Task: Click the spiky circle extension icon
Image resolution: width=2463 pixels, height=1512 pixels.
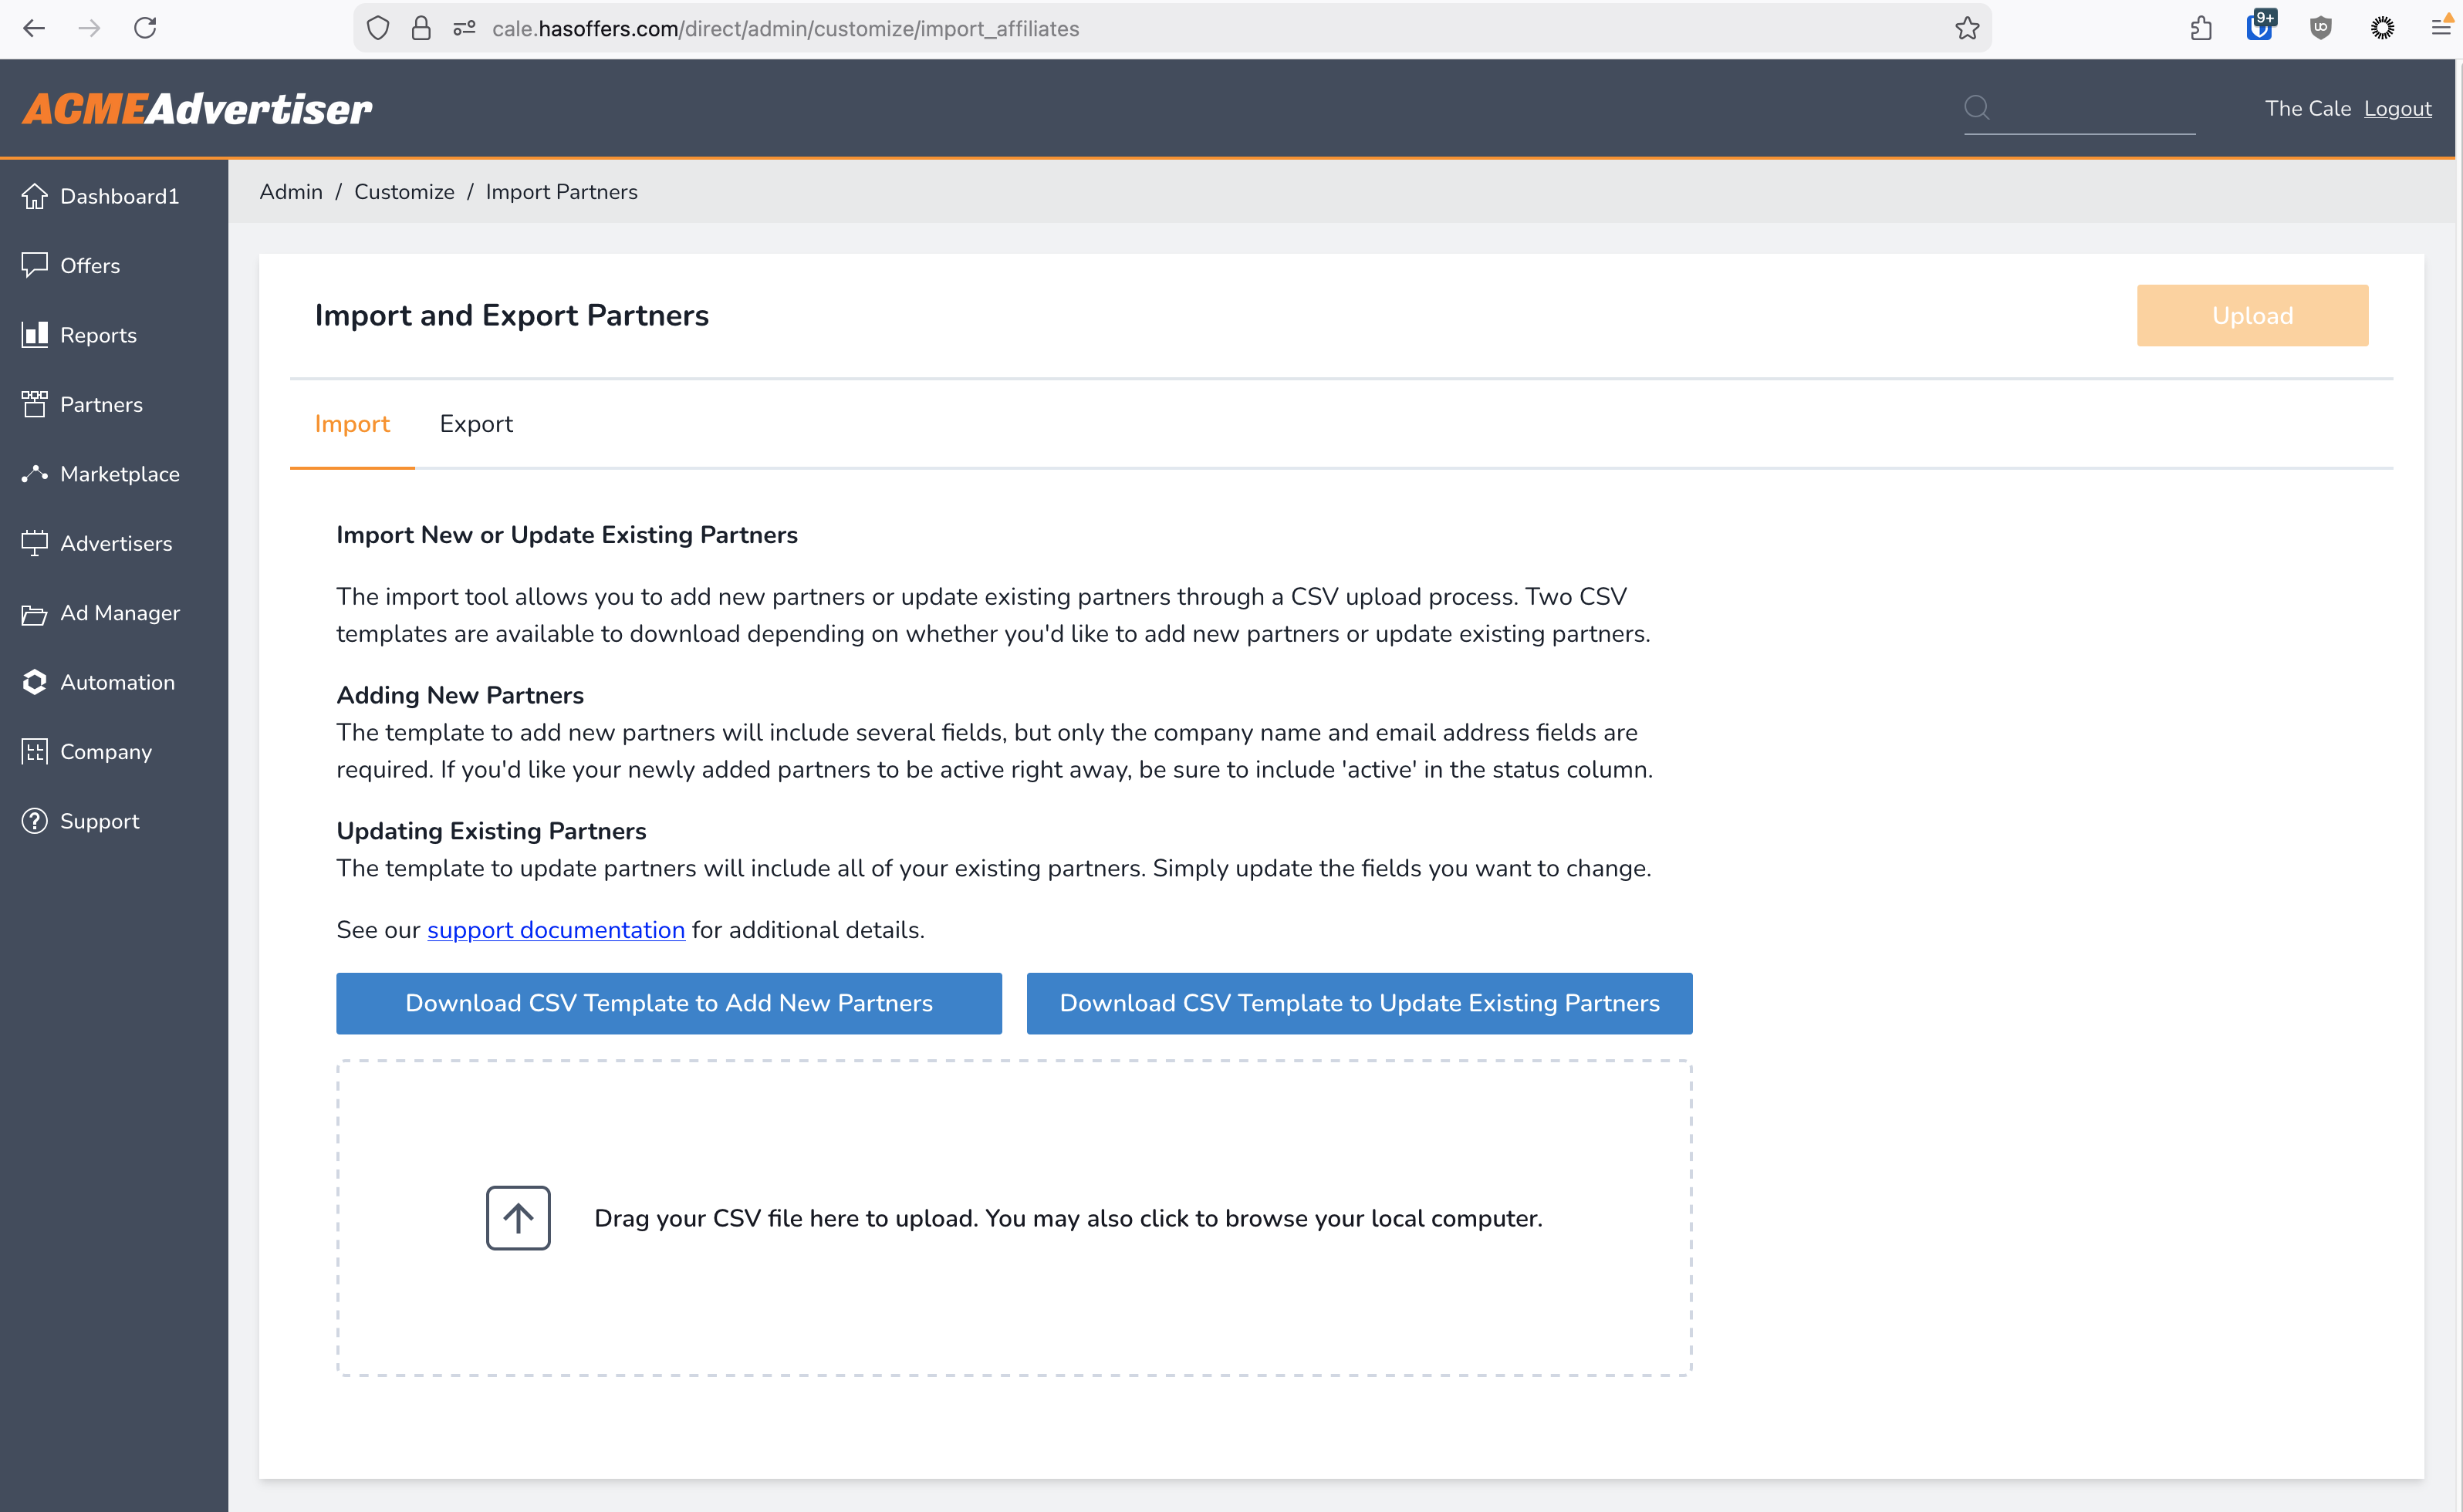Action: point(2382,28)
